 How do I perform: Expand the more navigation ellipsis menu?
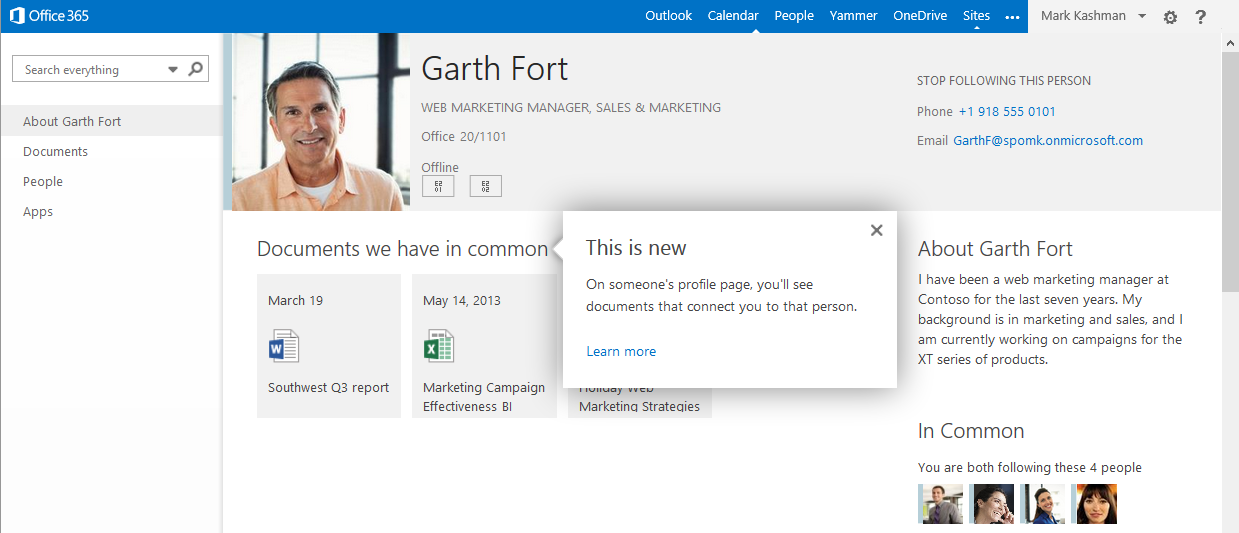click(1012, 17)
